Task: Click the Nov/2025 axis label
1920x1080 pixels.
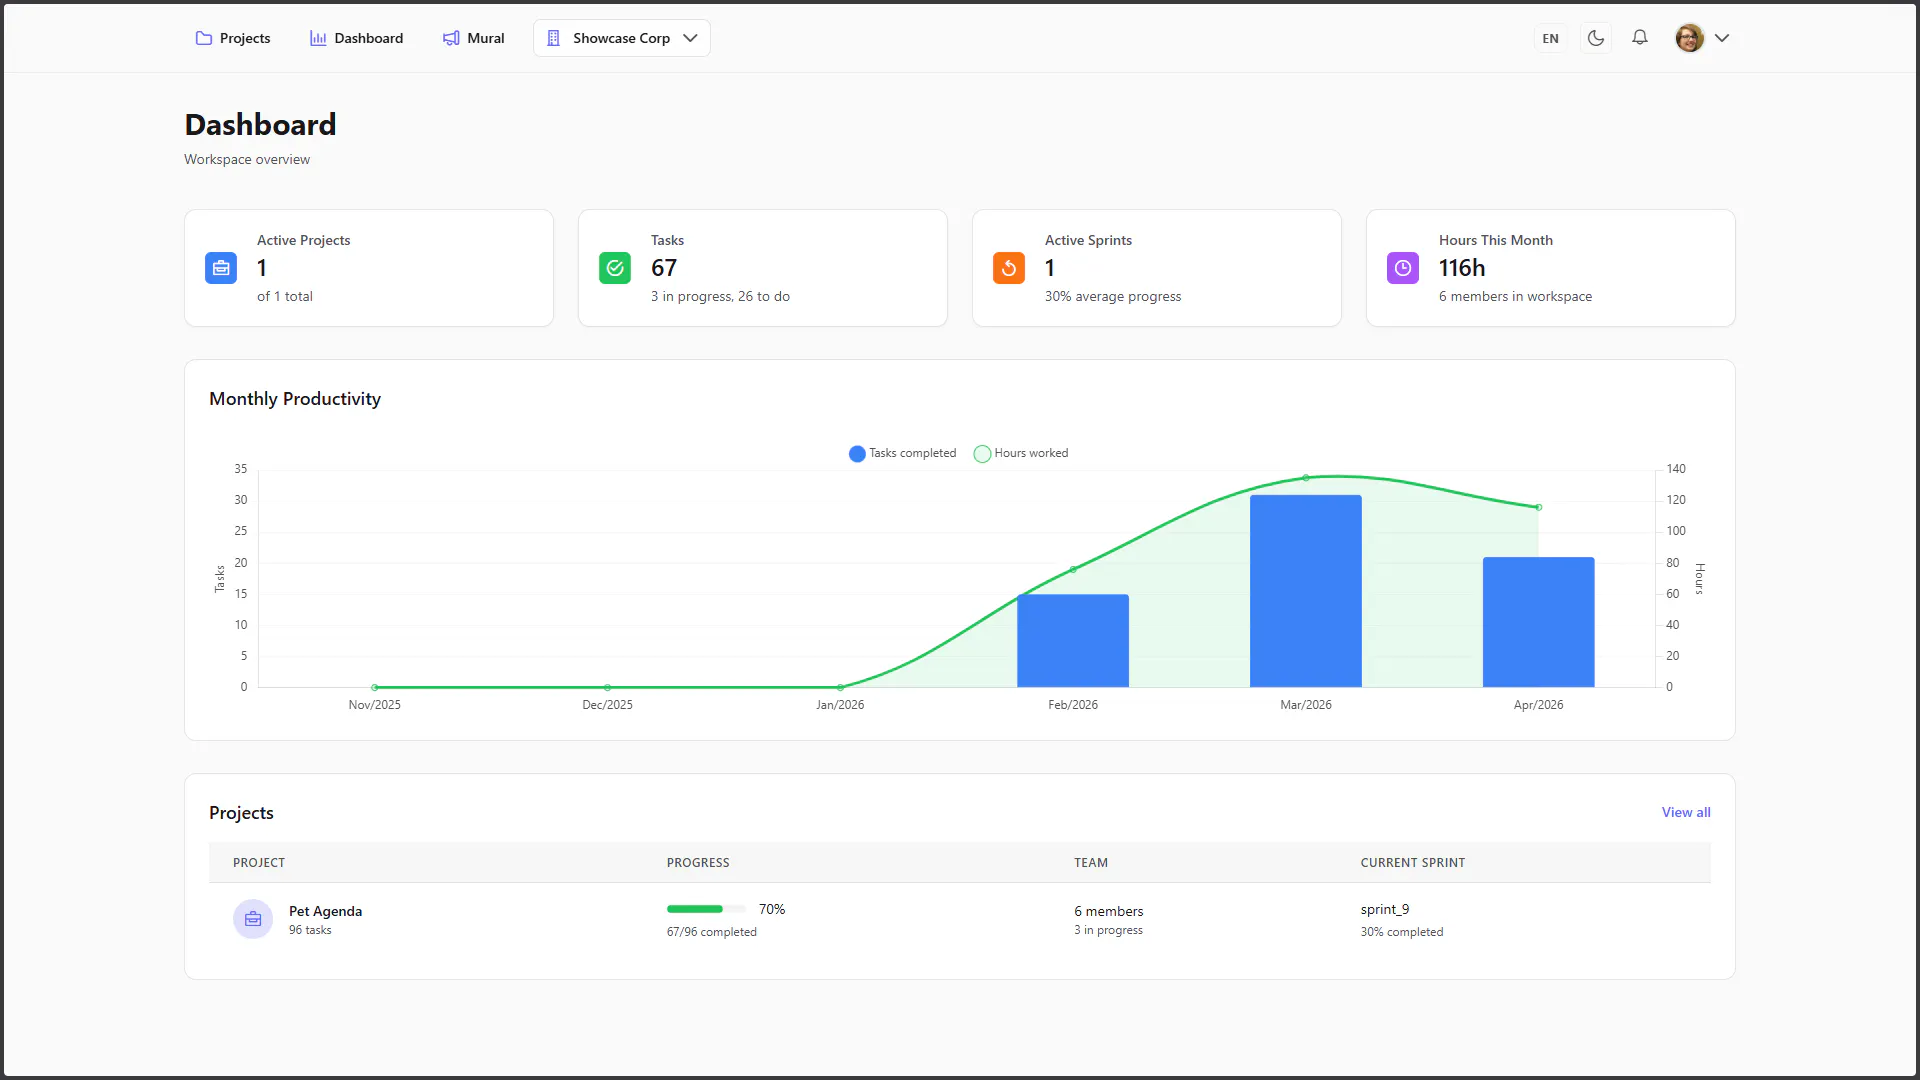Action: (x=374, y=705)
